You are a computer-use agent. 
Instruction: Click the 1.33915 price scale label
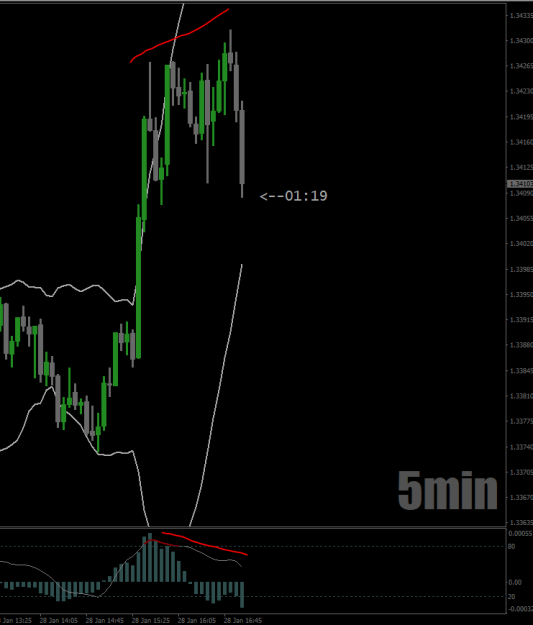pos(521,320)
